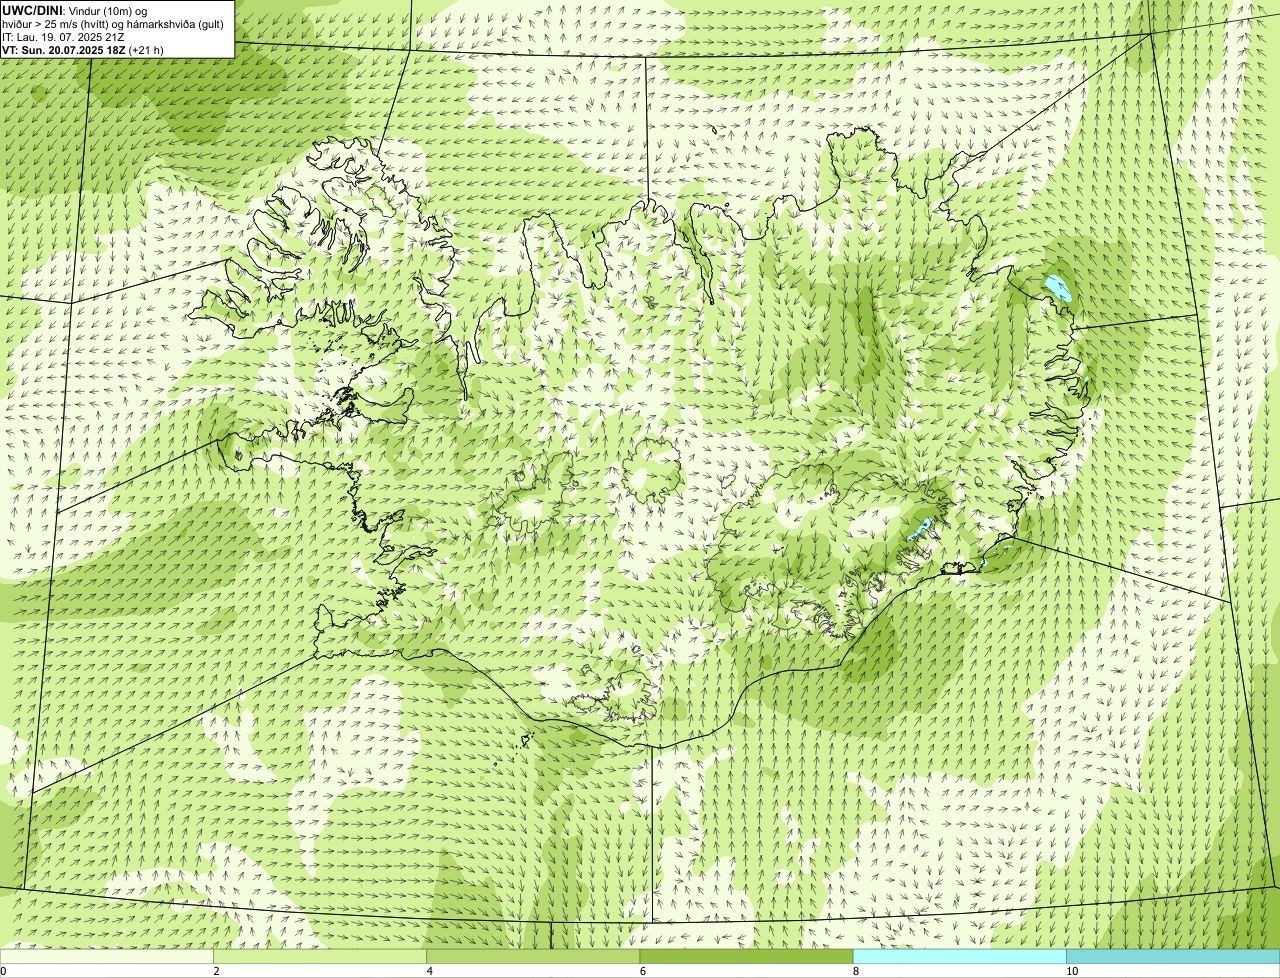This screenshot has height=978, width=1280.
Task: Click the scale label '8'
Action: pos(855,971)
